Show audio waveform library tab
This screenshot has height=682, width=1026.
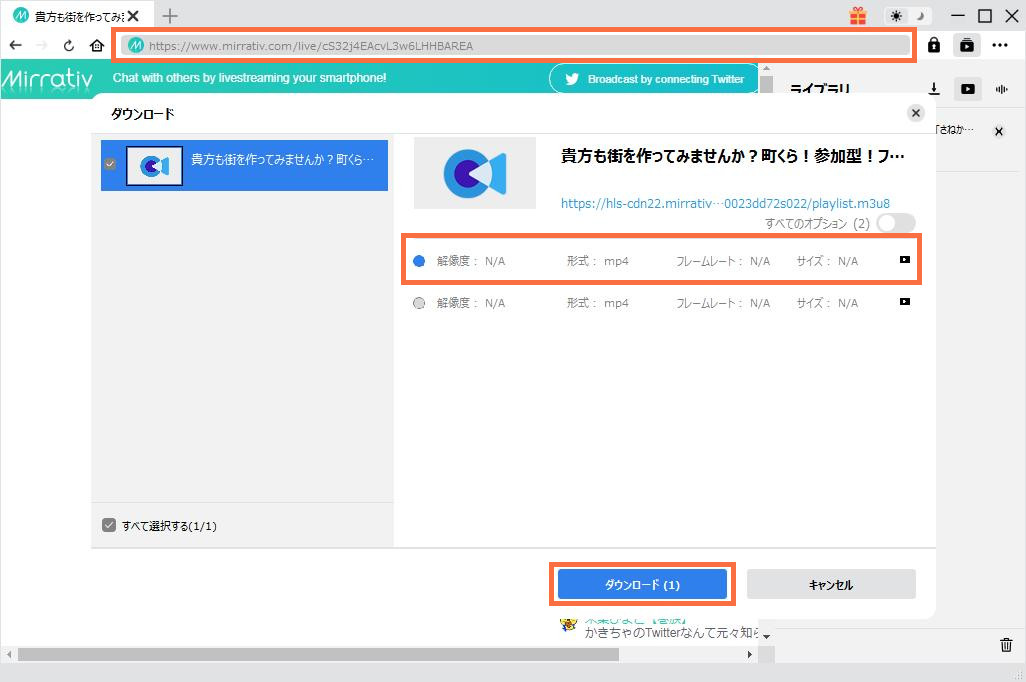[x=1000, y=89]
